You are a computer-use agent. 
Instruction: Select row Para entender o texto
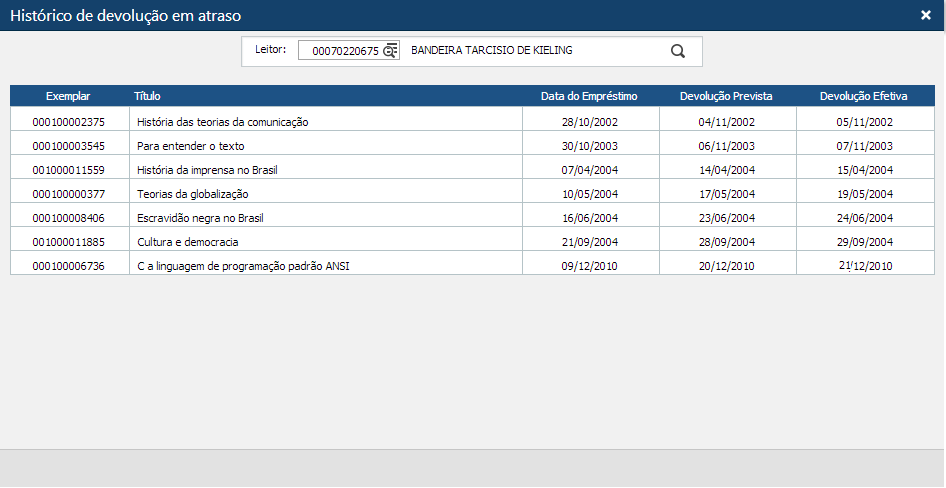coord(190,146)
